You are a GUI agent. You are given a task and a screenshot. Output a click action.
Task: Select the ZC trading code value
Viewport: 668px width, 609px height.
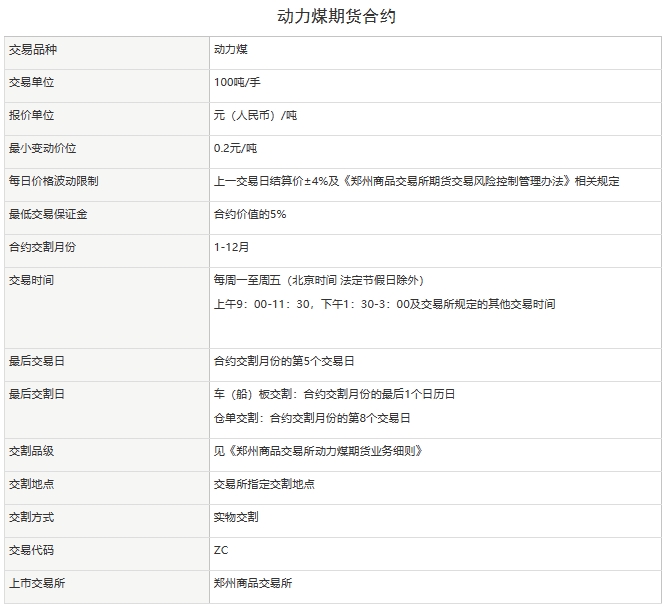[221, 550]
